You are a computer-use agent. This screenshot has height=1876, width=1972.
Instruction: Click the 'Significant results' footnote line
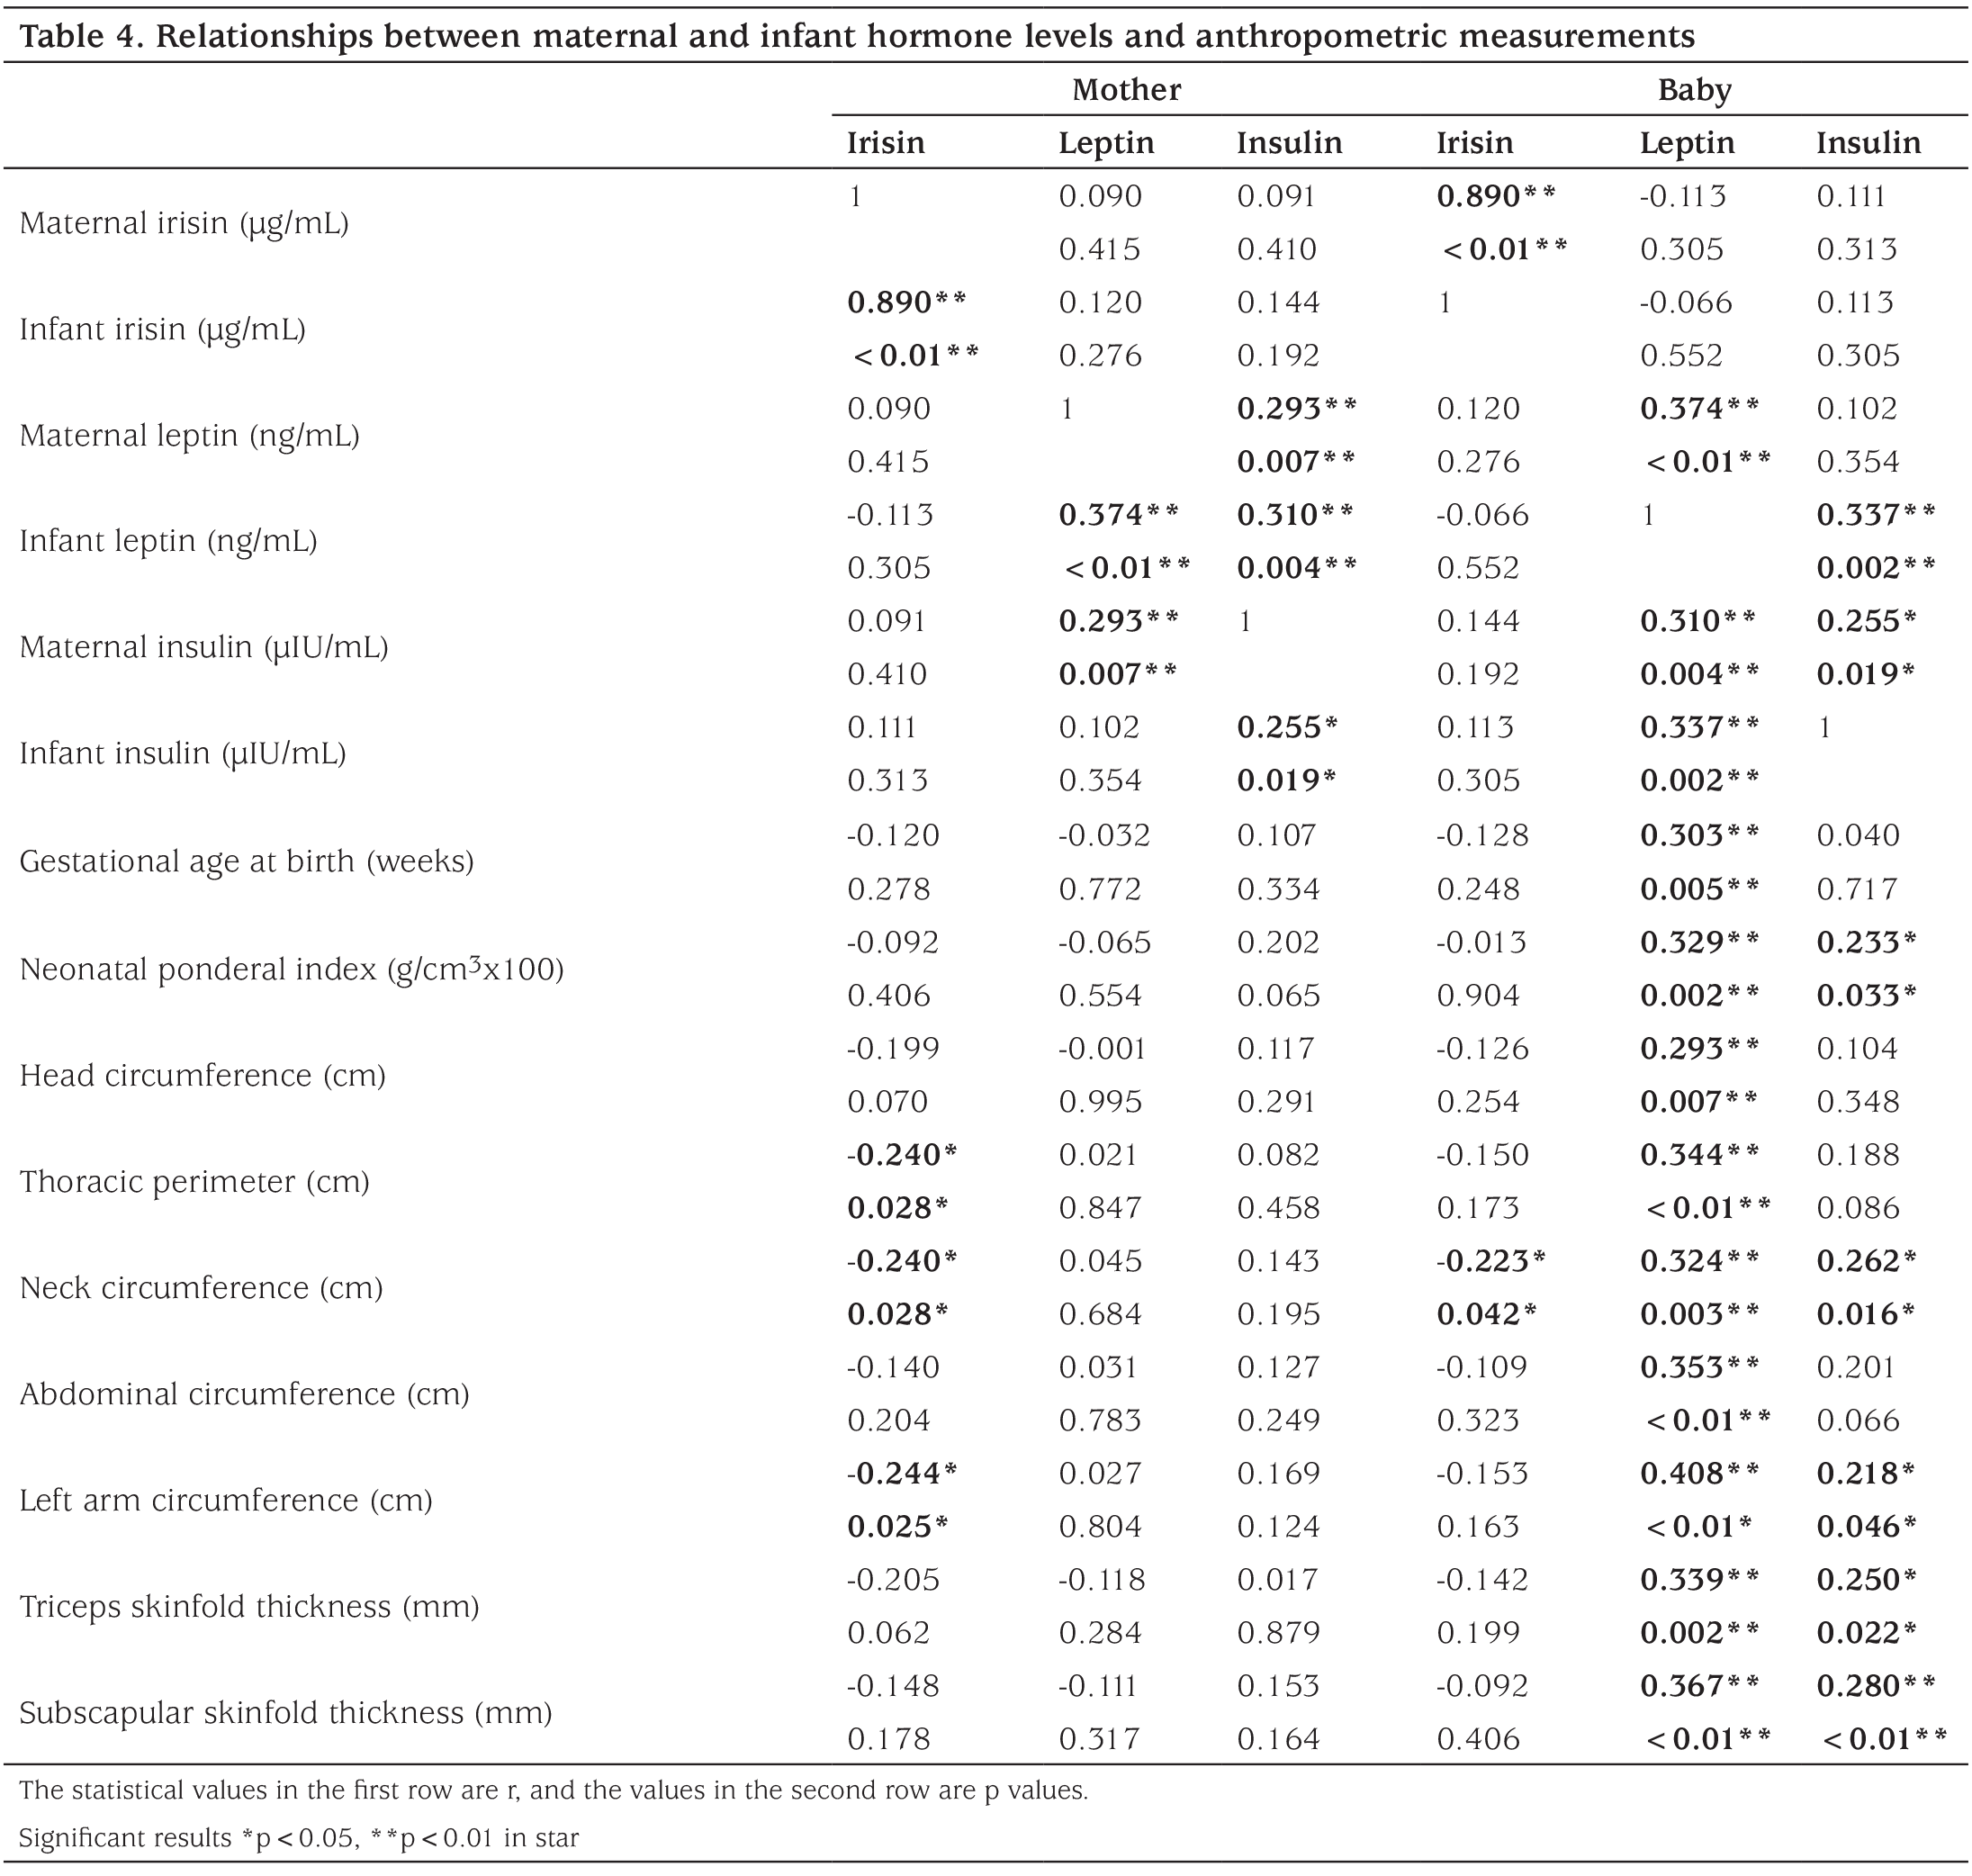point(299,1837)
